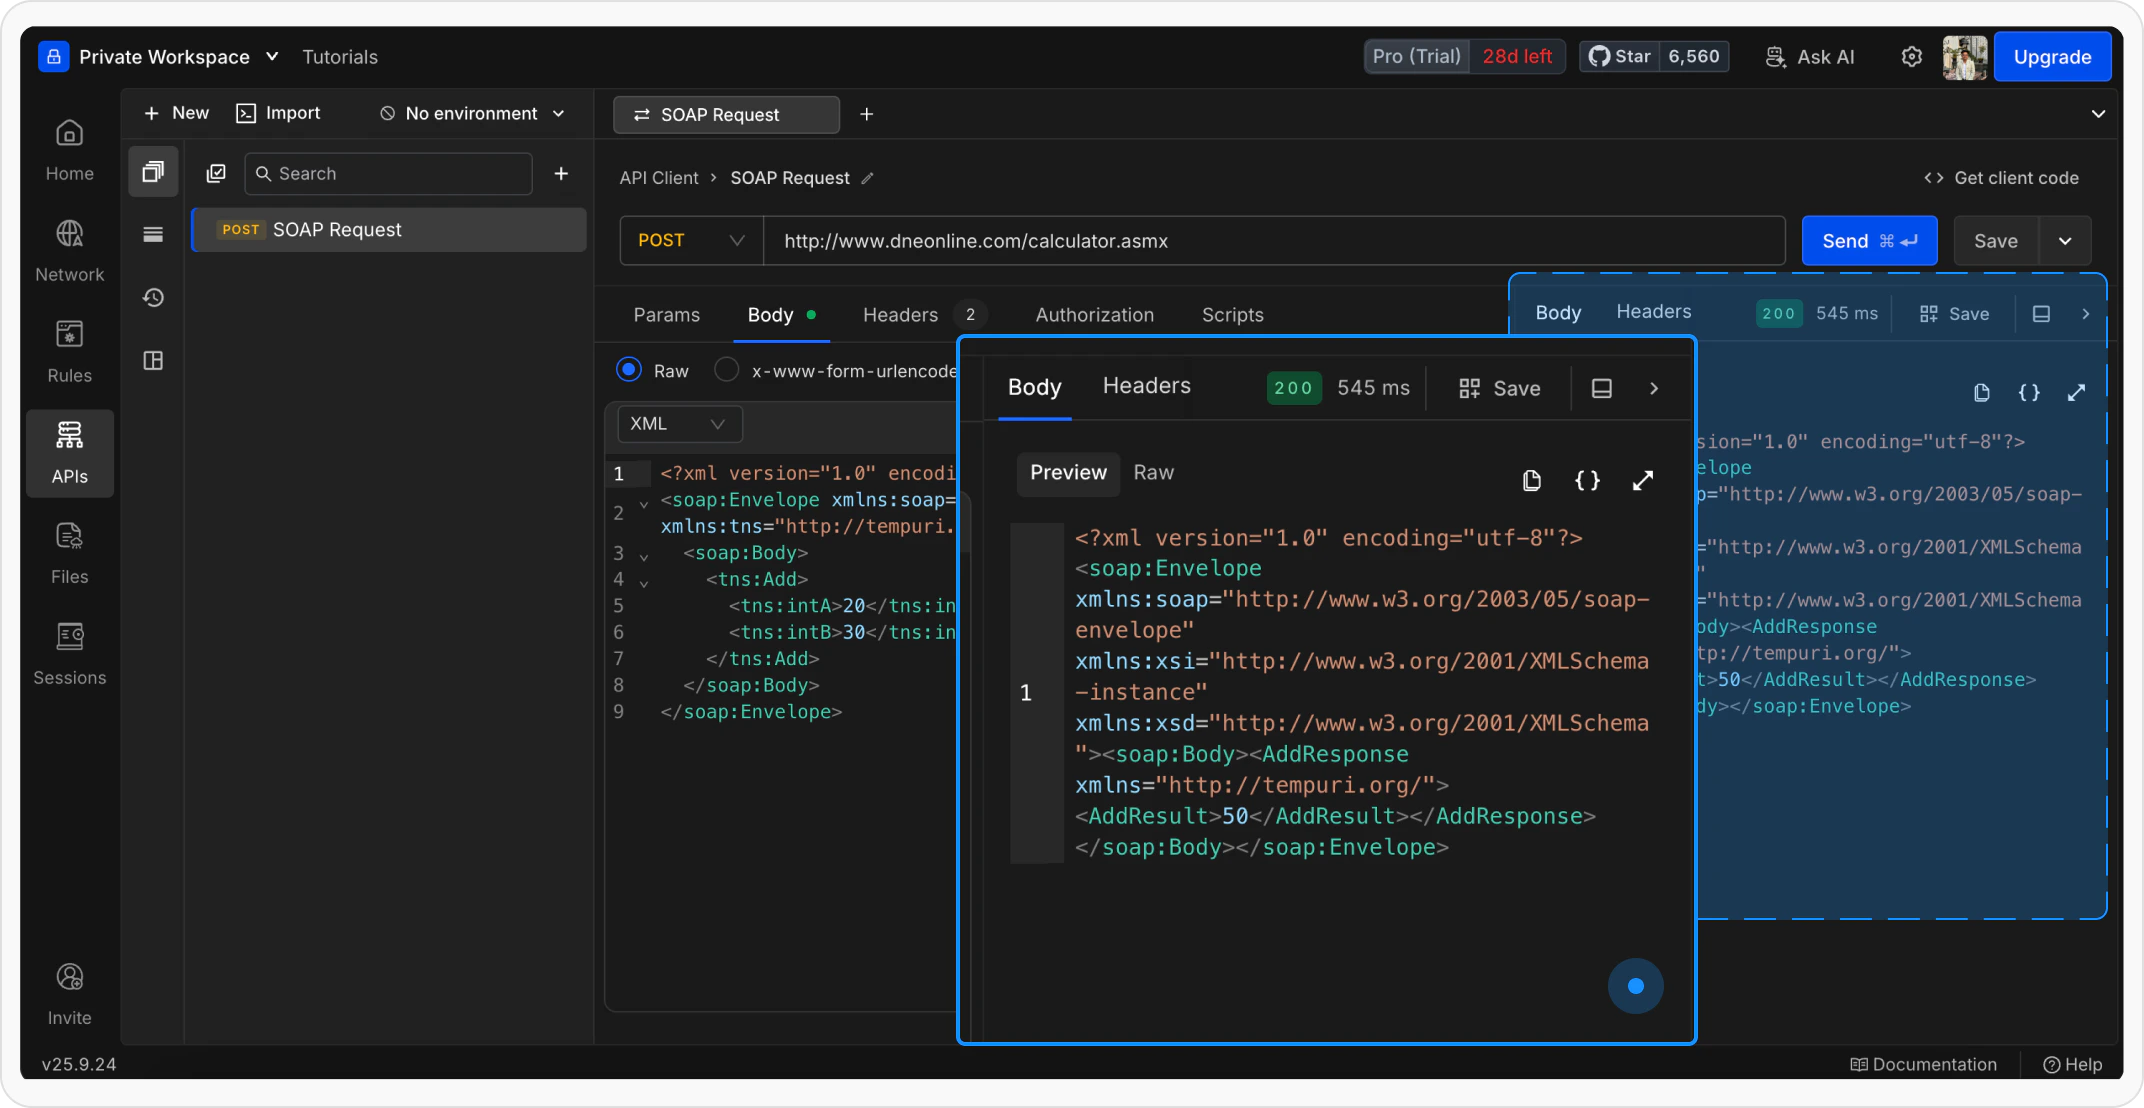
Task: Expand the XML body type dropdown
Action: [x=679, y=424]
